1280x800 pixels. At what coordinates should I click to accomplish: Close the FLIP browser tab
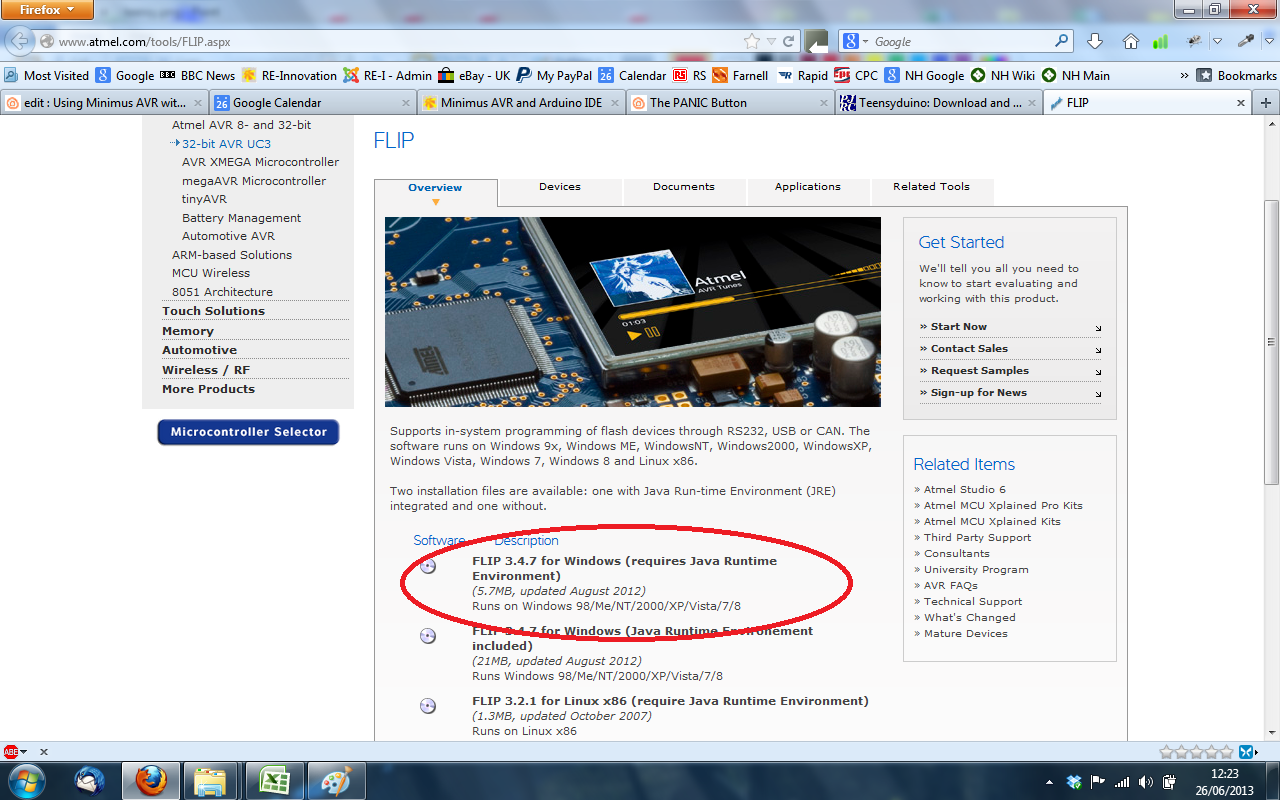1241,102
